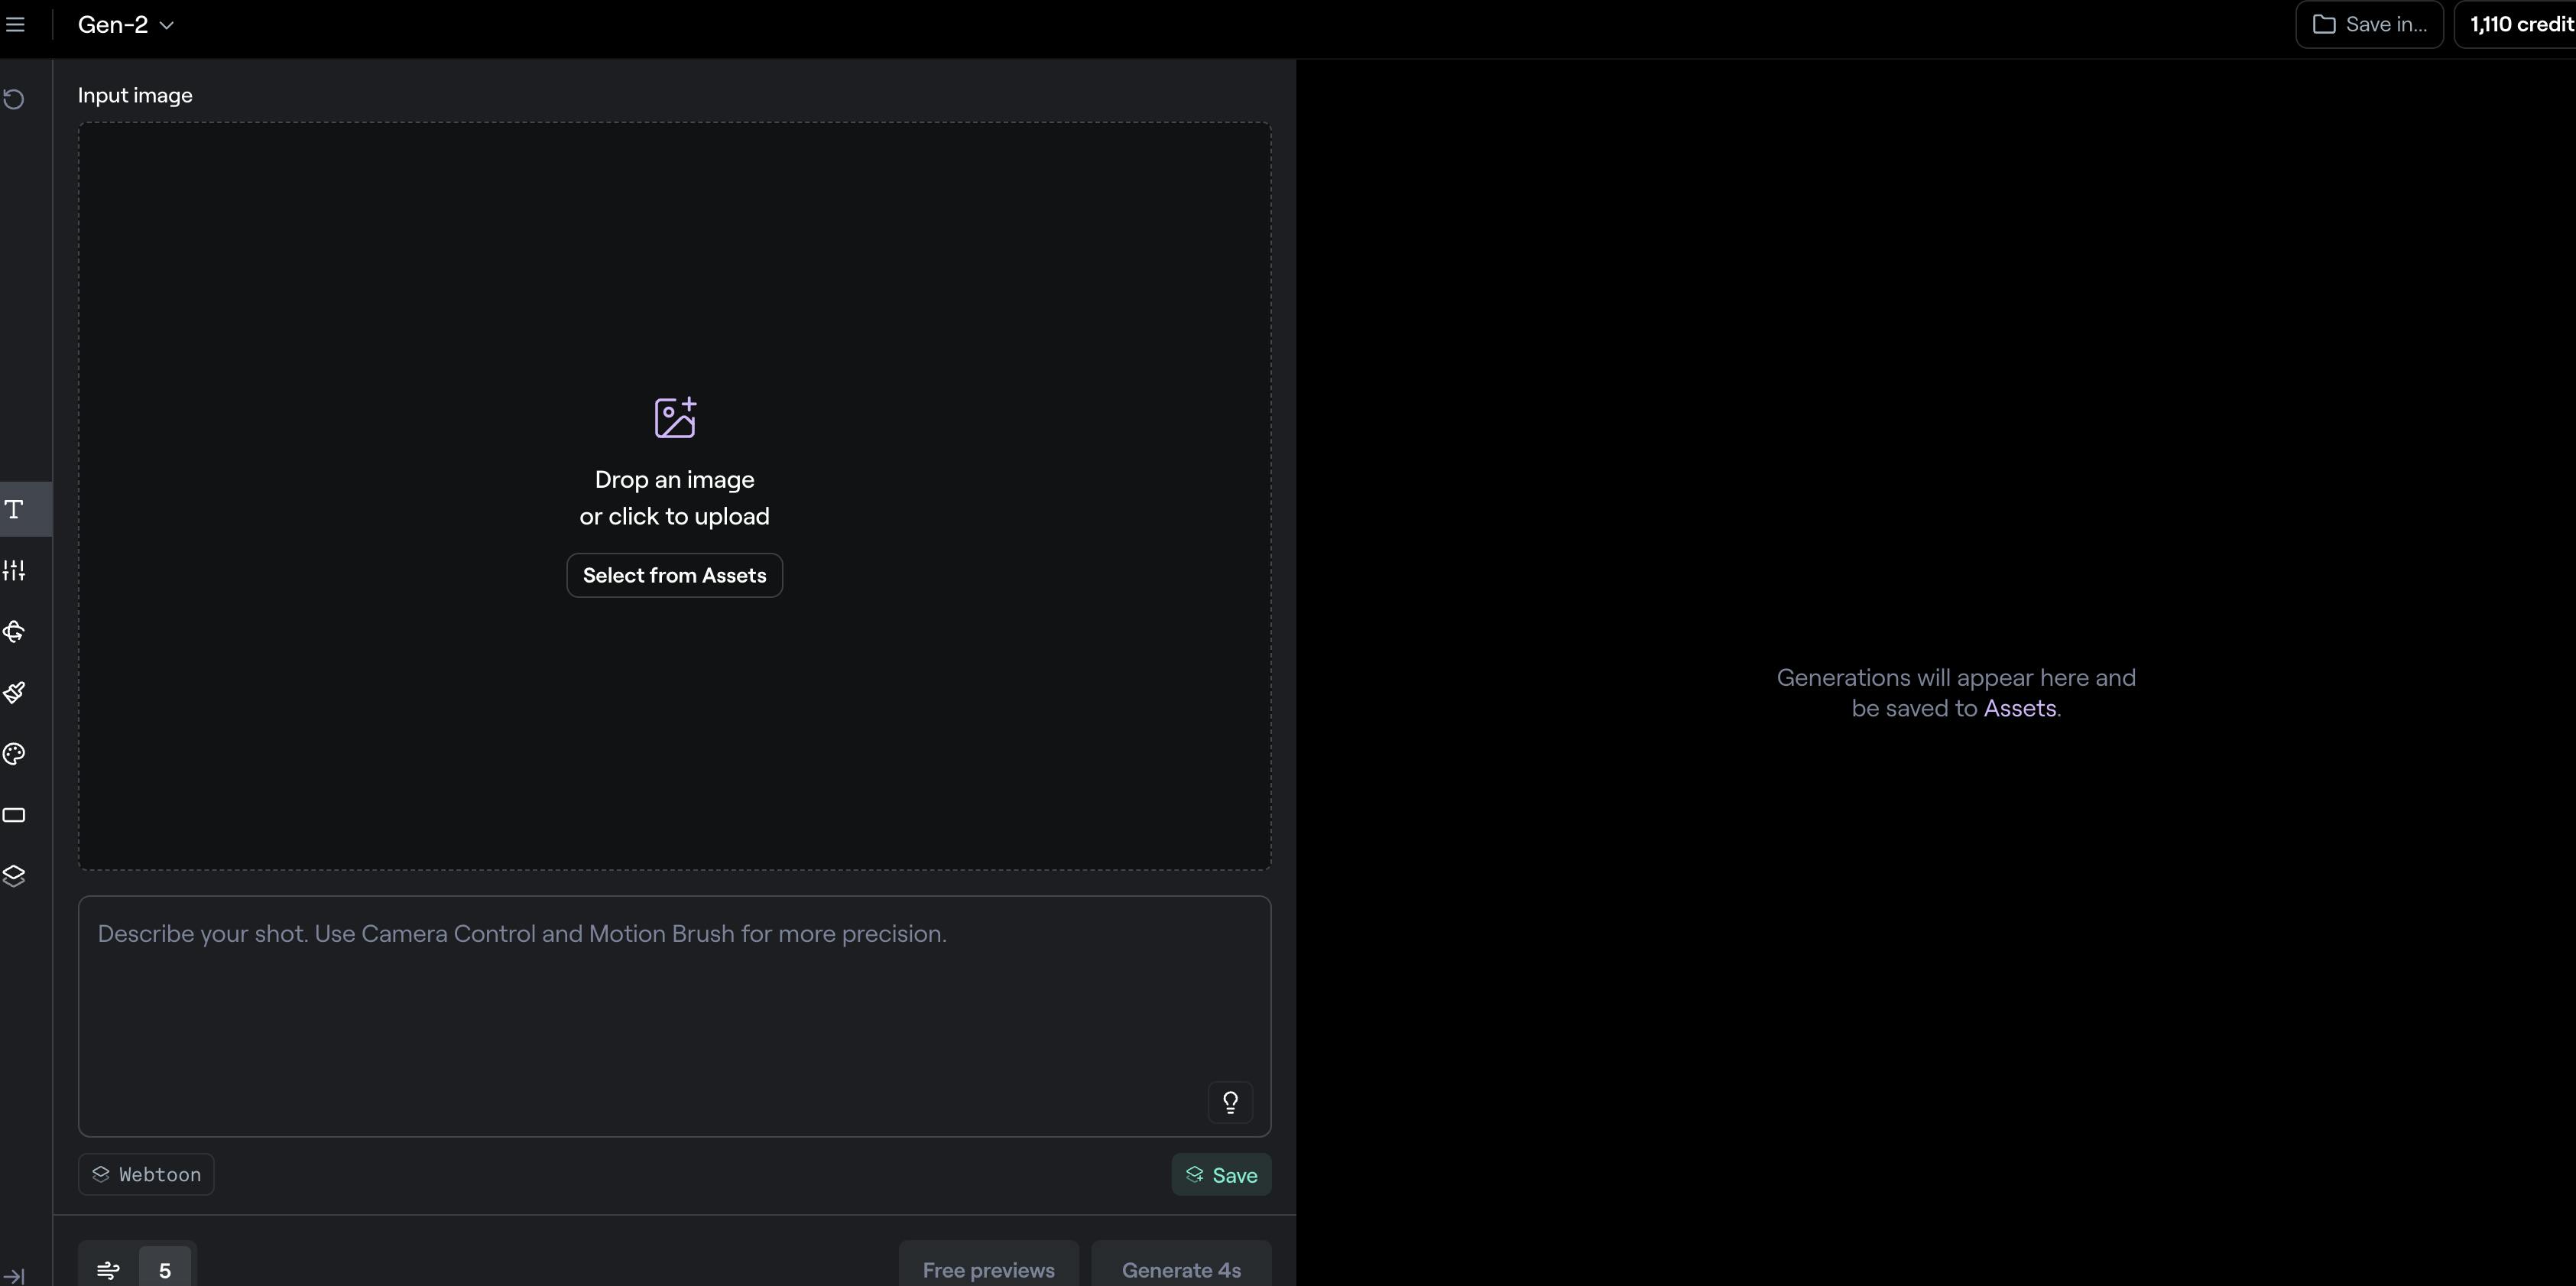This screenshot has width=2576, height=1286.
Task: Click the Webtoon preset tag
Action: pyautogui.click(x=146, y=1174)
